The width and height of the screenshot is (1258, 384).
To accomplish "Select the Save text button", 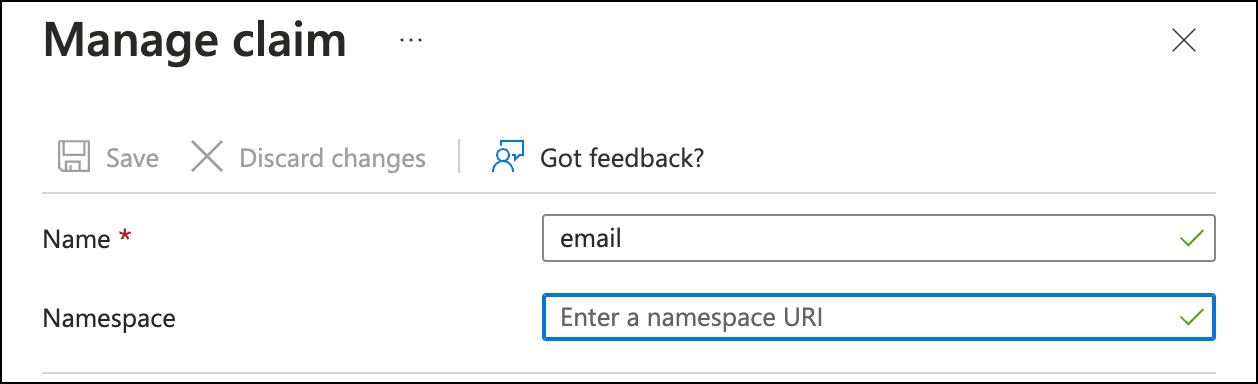I will point(132,158).
